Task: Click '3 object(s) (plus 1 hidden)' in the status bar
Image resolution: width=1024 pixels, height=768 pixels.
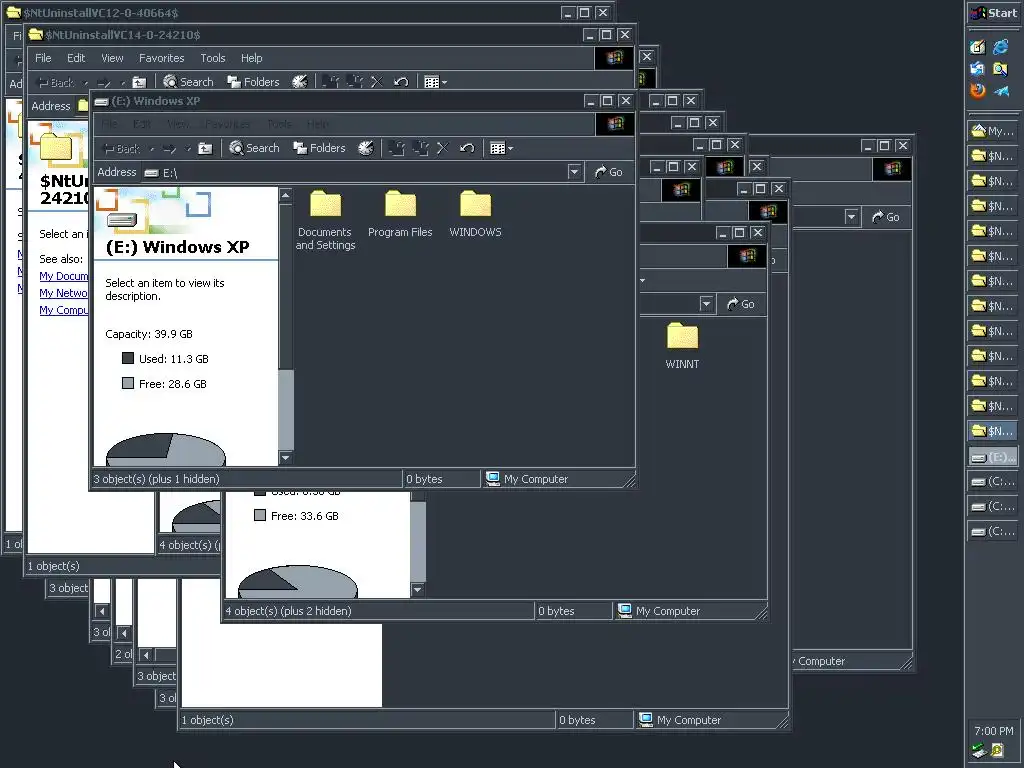Action: pyautogui.click(x=157, y=479)
